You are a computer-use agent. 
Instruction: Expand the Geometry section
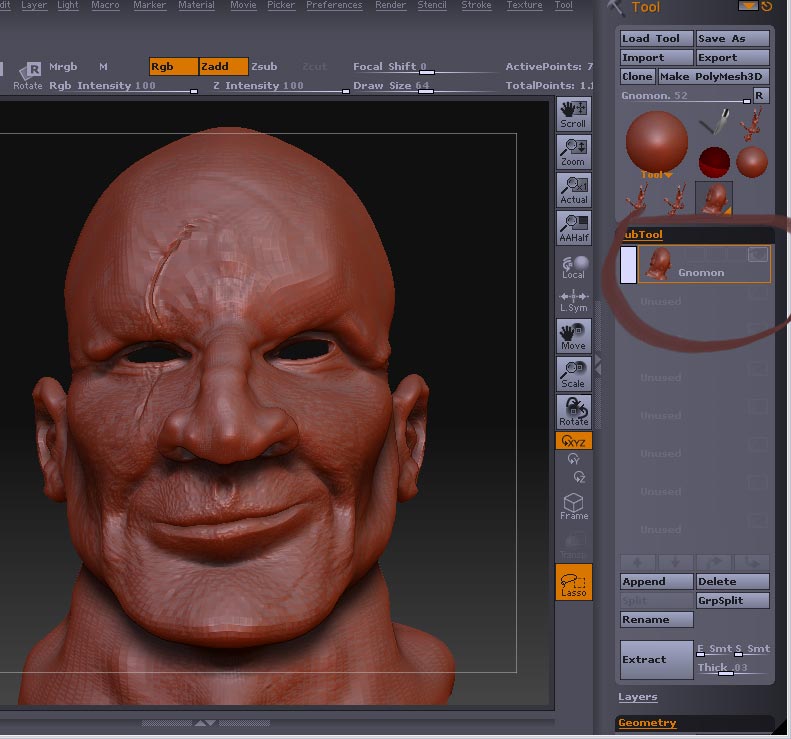tap(647, 723)
